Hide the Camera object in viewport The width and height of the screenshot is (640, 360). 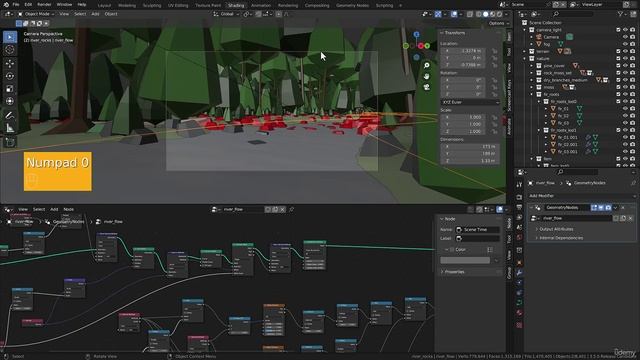(x=625, y=37)
